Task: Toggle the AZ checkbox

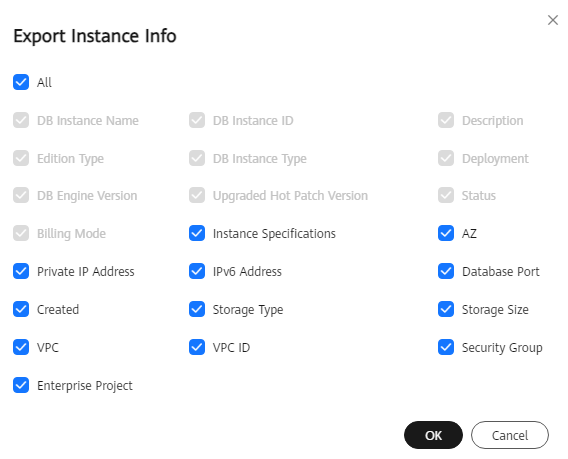Action: click(x=446, y=233)
